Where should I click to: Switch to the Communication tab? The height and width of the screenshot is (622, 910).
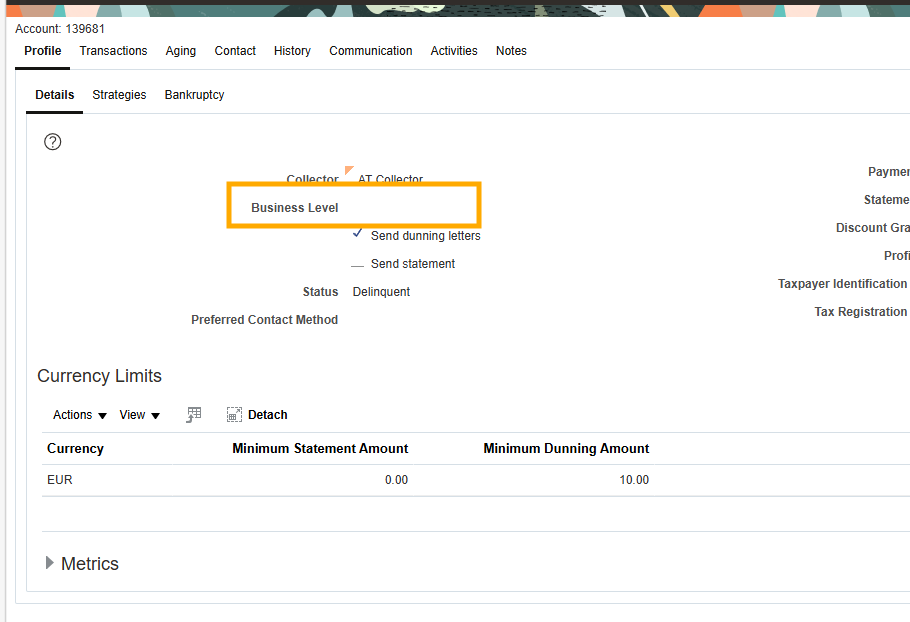coord(371,51)
